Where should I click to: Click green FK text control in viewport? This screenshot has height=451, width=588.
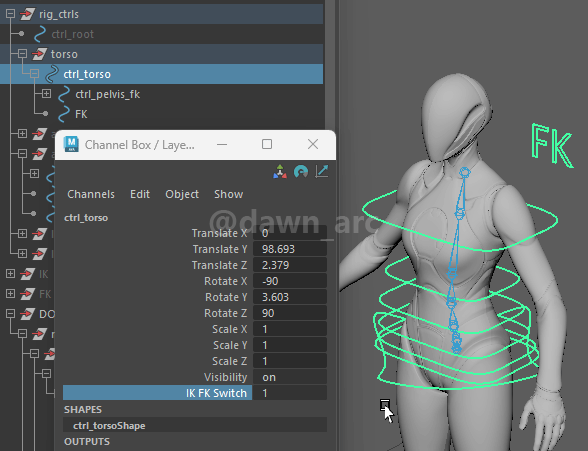[552, 145]
